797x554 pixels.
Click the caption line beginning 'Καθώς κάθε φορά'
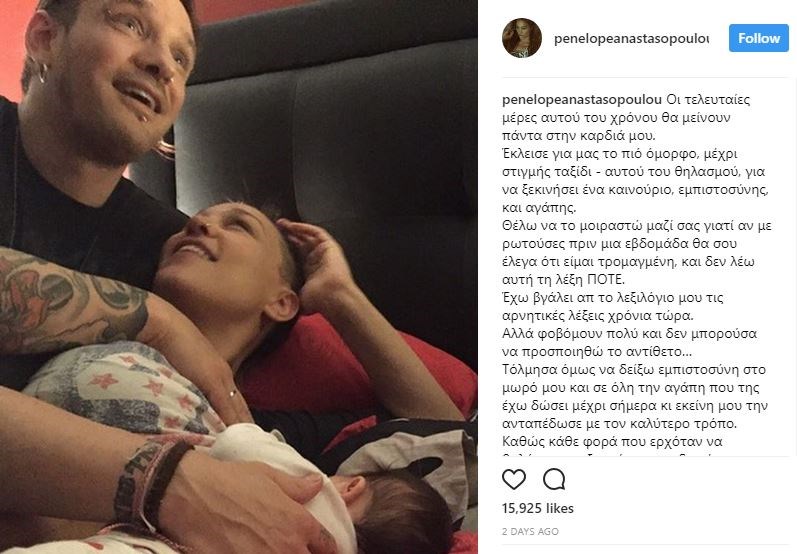point(612,441)
